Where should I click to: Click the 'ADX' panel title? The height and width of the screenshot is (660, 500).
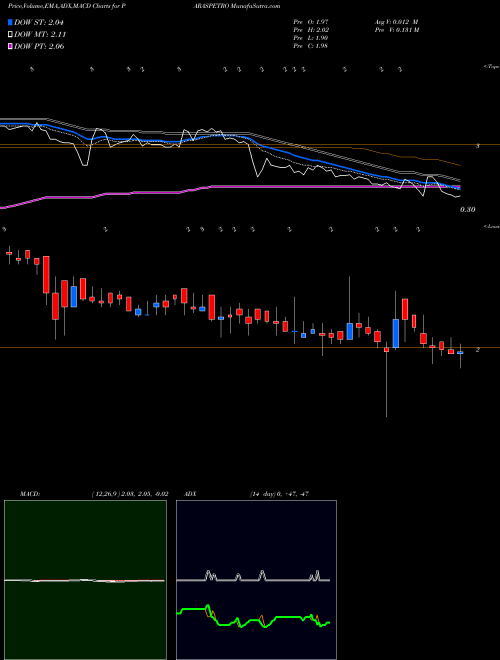pos(190,494)
